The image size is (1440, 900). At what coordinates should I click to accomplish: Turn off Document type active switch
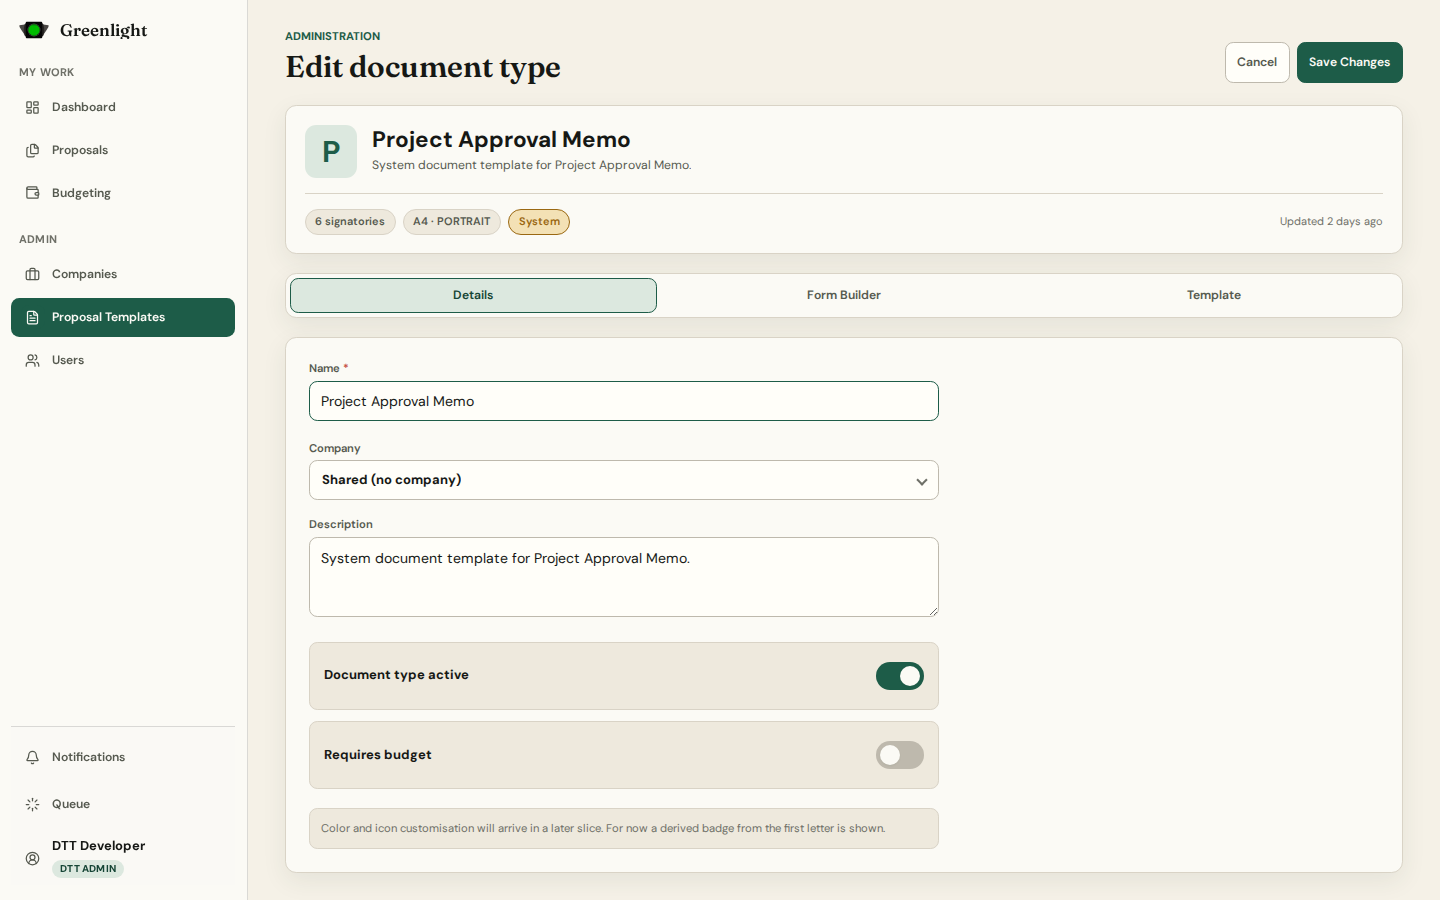pos(900,676)
